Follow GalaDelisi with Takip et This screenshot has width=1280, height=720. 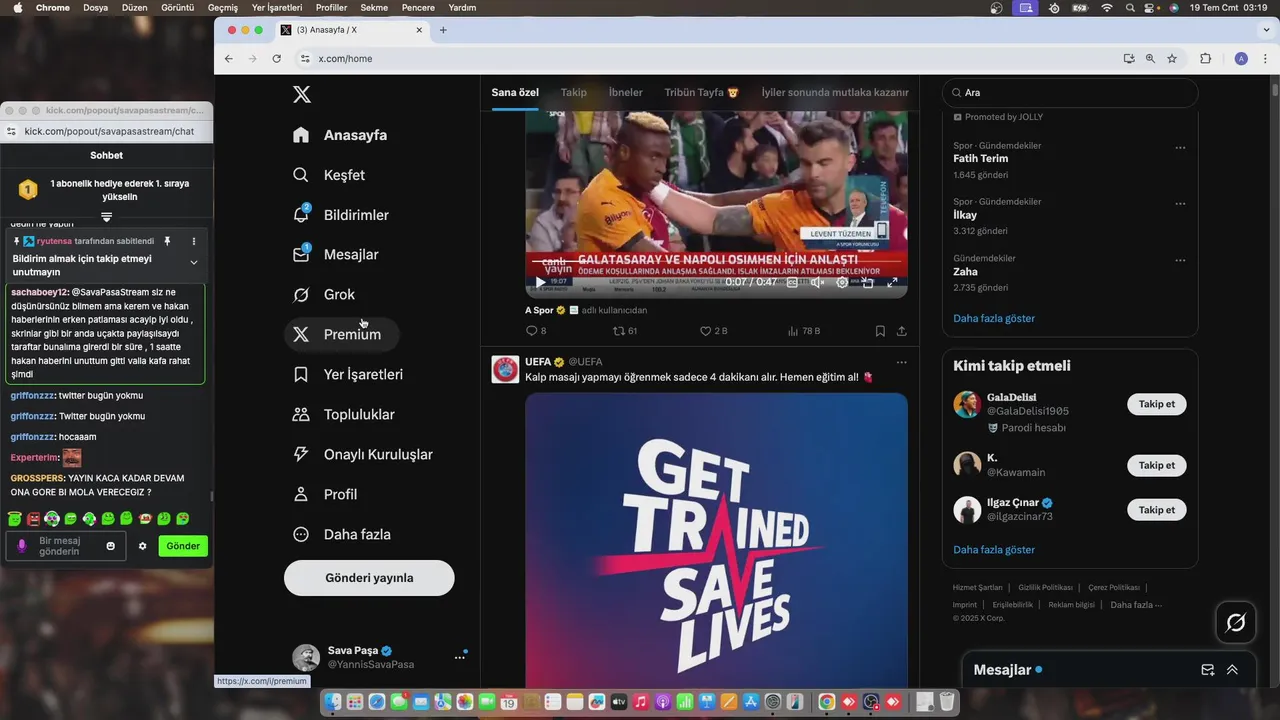(x=1157, y=404)
